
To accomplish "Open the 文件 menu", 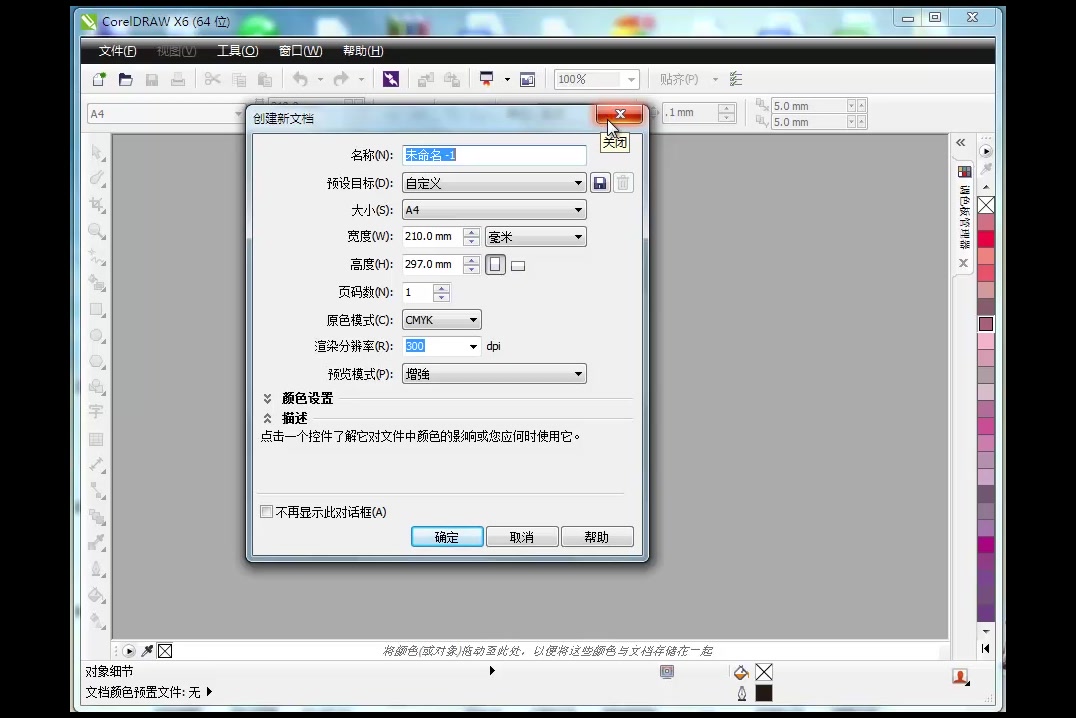I will pos(116,50).
